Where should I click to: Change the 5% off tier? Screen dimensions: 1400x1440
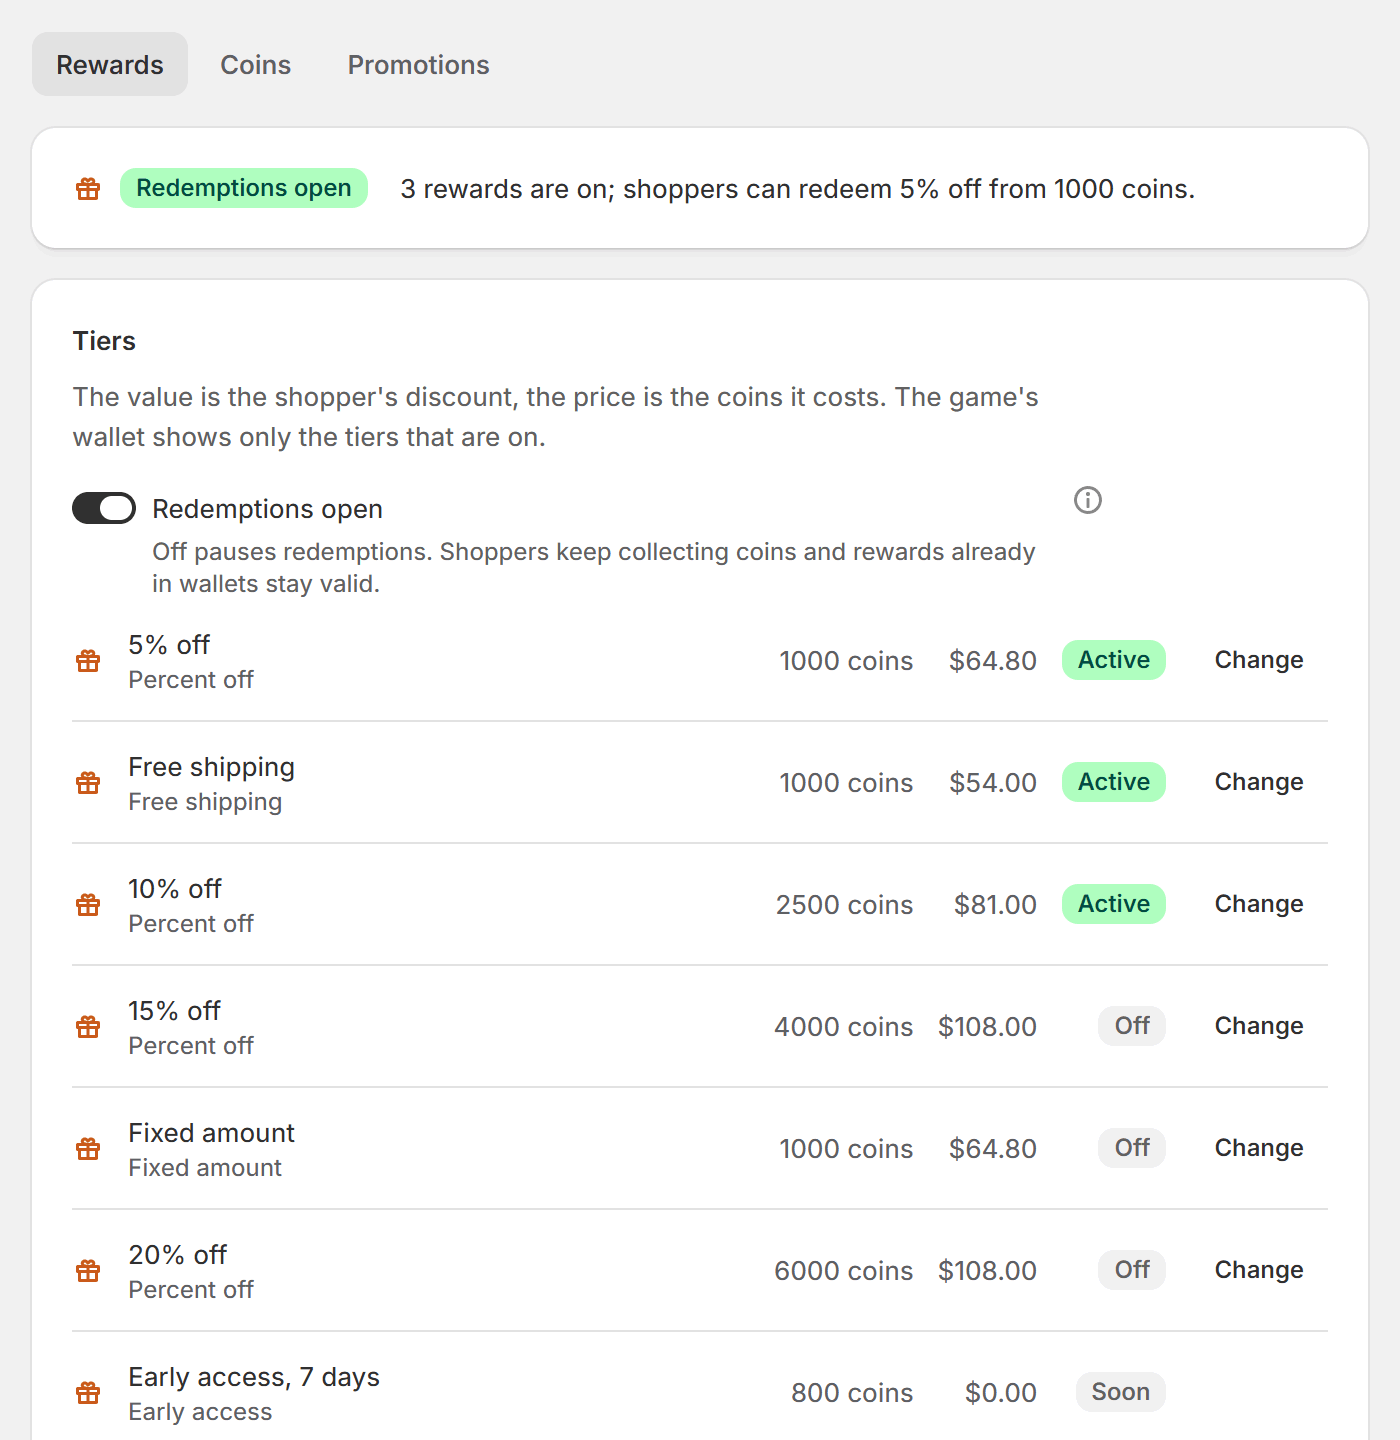pyautogui.click(x=1259, y=660)
